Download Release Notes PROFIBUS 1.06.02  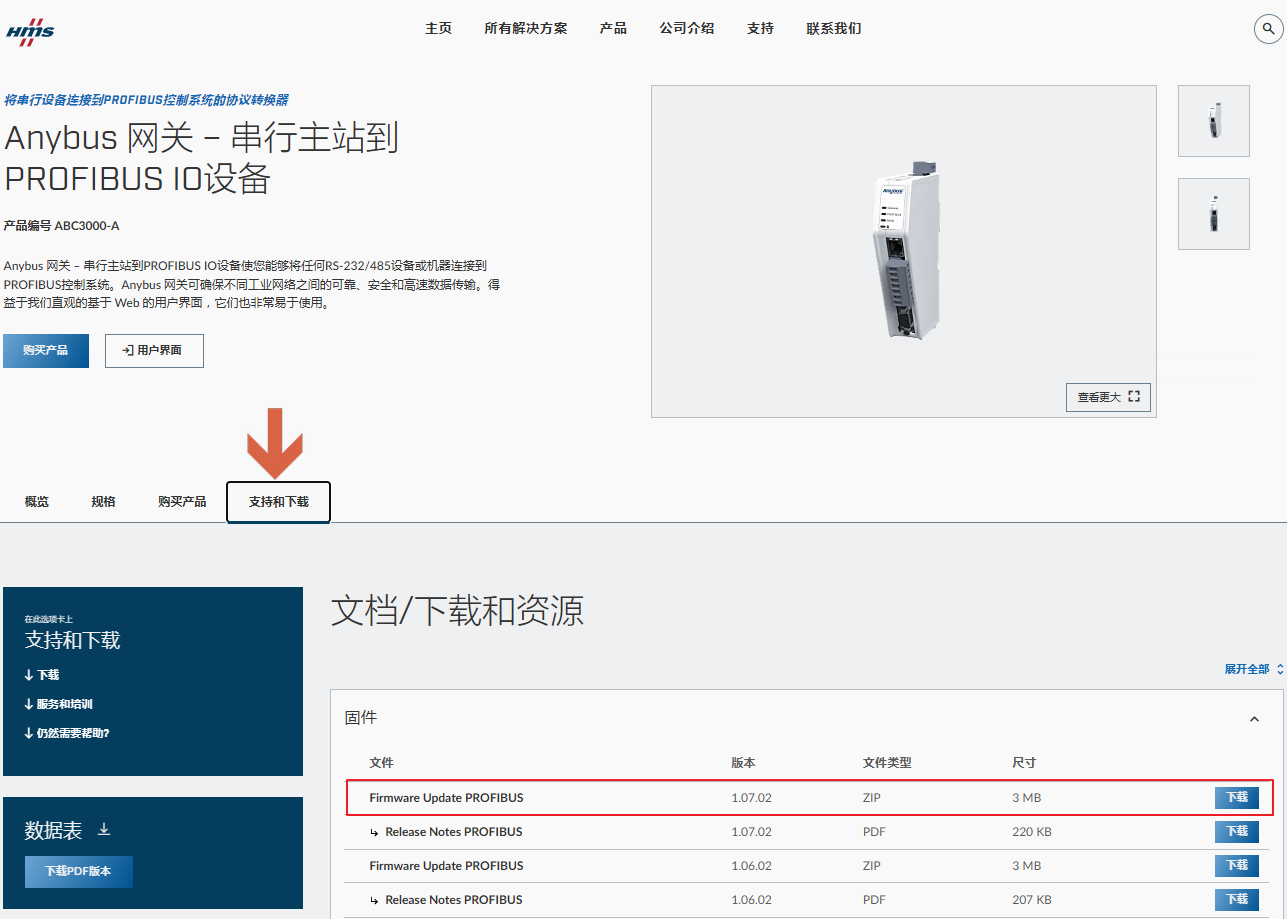(x=1237, y=900)
